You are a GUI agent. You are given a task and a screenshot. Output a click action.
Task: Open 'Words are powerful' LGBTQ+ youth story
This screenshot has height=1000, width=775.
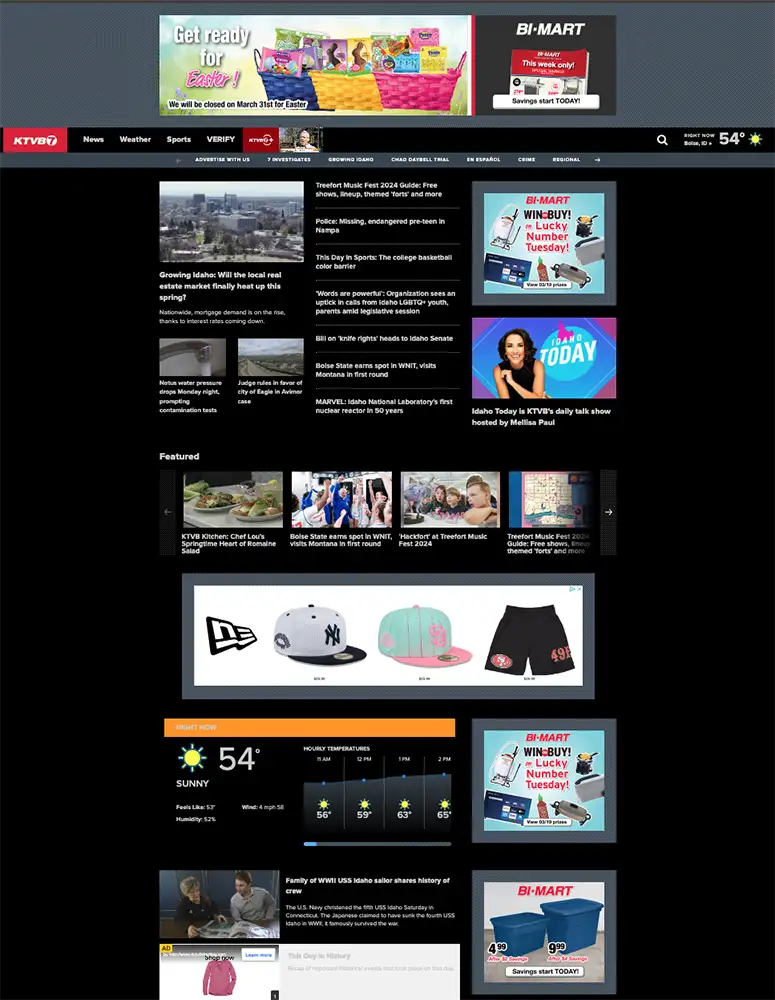[385, 302]
